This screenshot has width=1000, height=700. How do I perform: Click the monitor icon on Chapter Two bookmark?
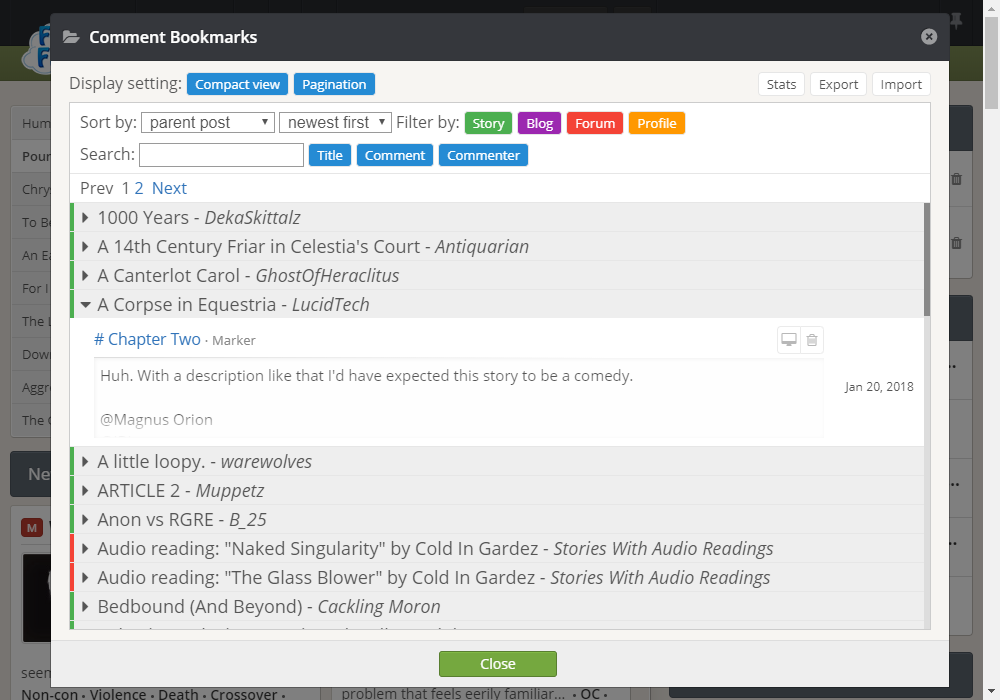(x=789, y=340)
